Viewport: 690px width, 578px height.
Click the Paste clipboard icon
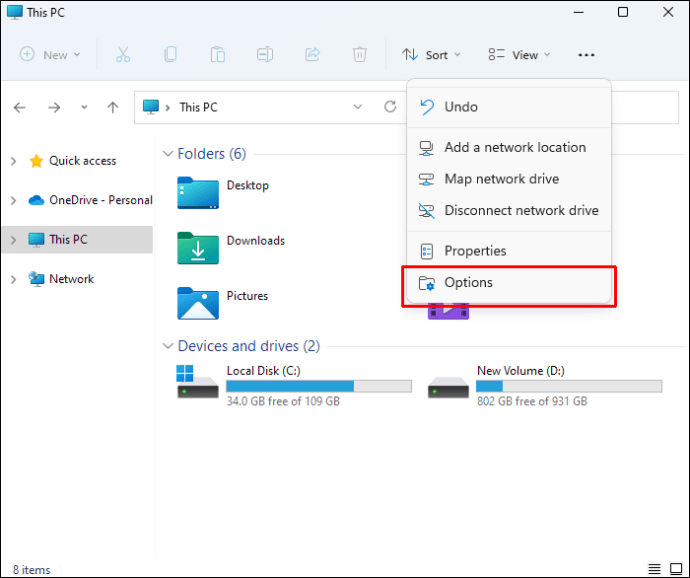tap(218, 55)
